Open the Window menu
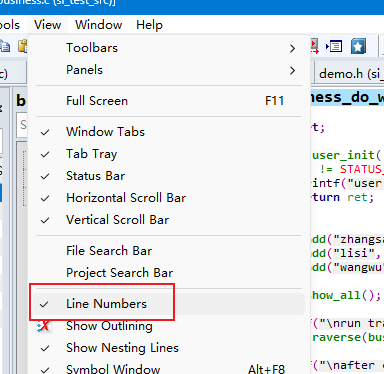384x374 pixels. 99,25
